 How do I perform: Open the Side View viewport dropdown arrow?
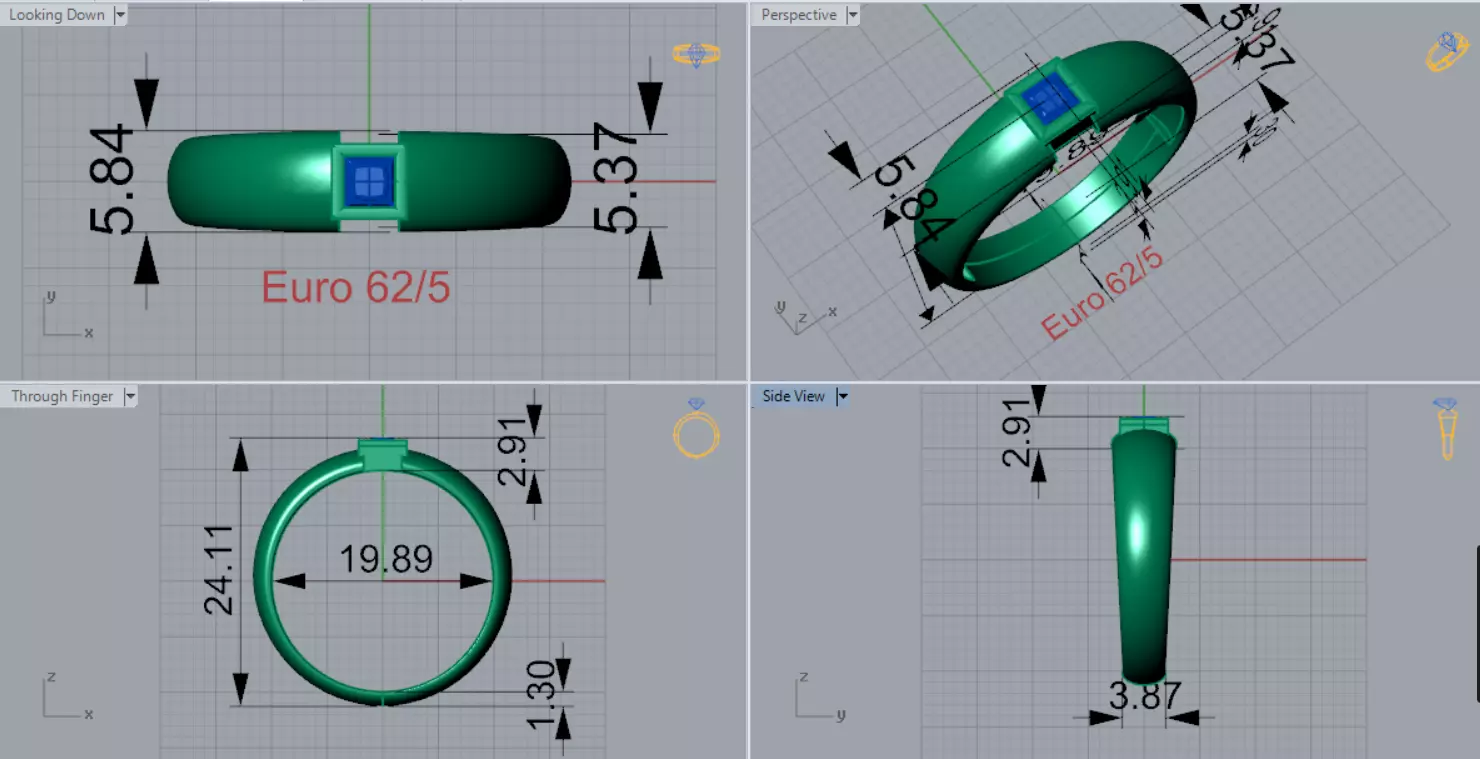pos(842,397)
